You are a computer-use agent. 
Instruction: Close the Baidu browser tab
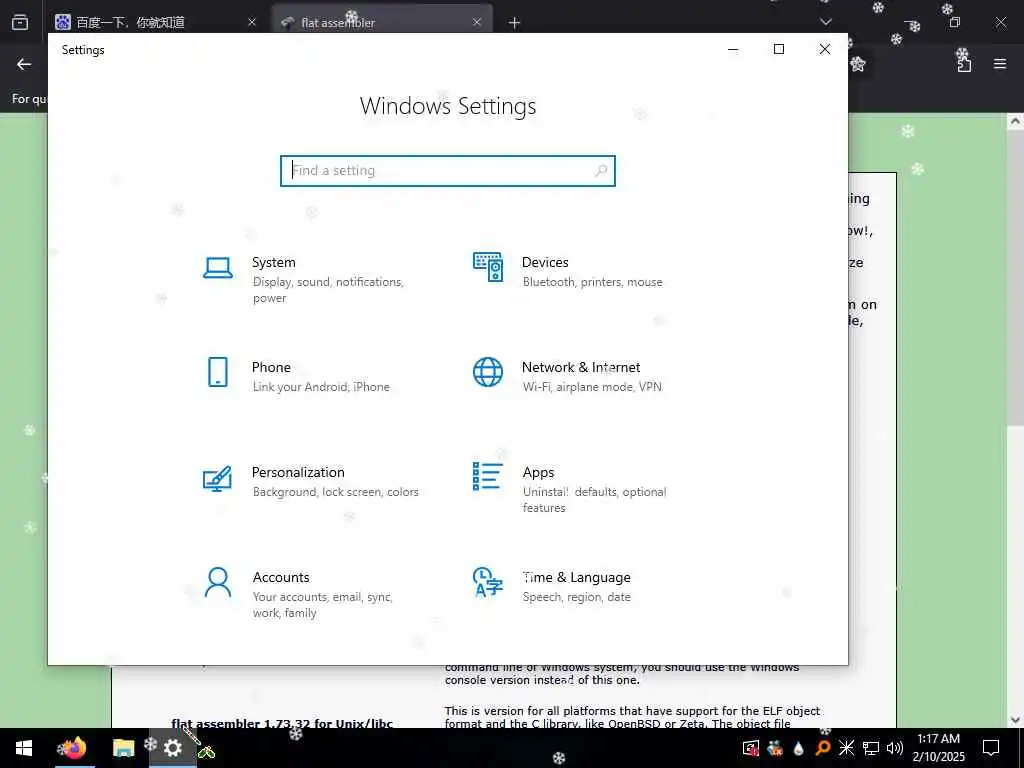pos(251,22)
